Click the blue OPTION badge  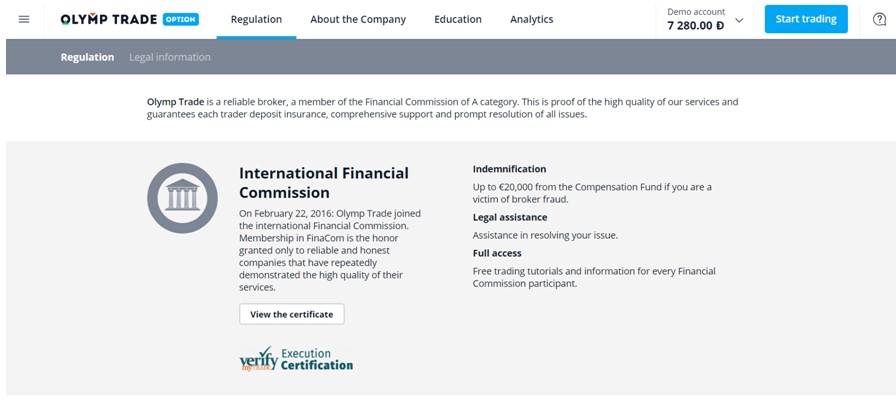[181, 19]
